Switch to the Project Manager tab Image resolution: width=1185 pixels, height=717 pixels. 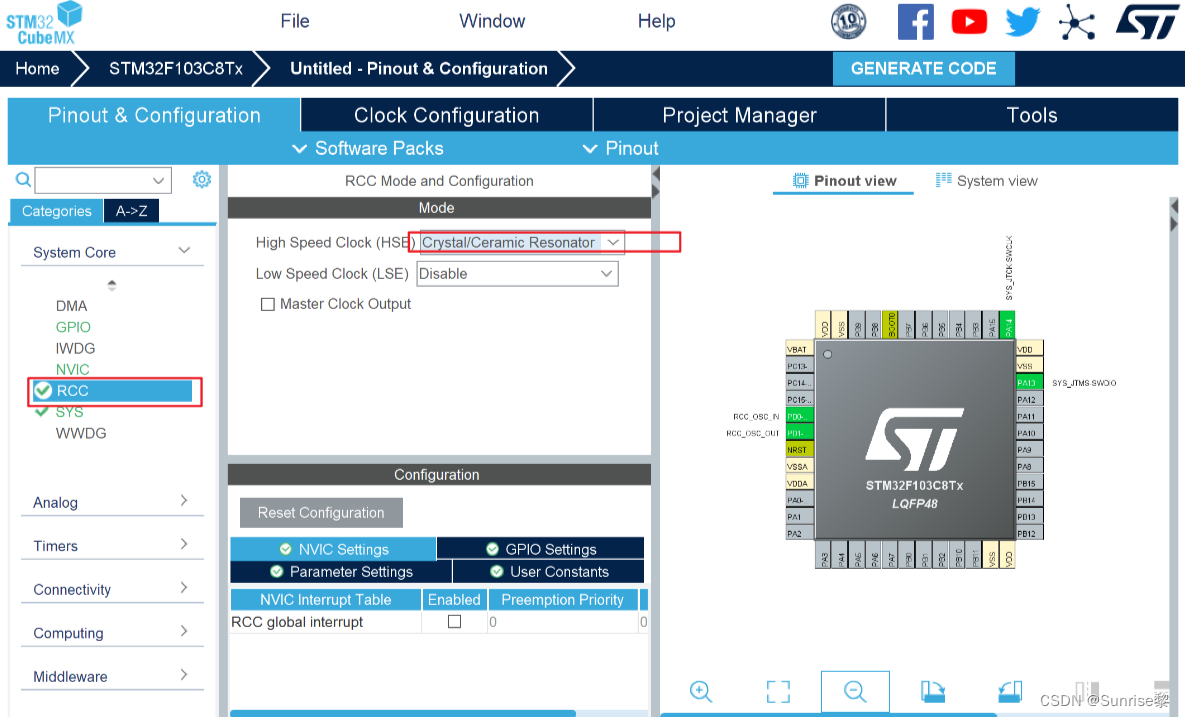pos(739,115)
